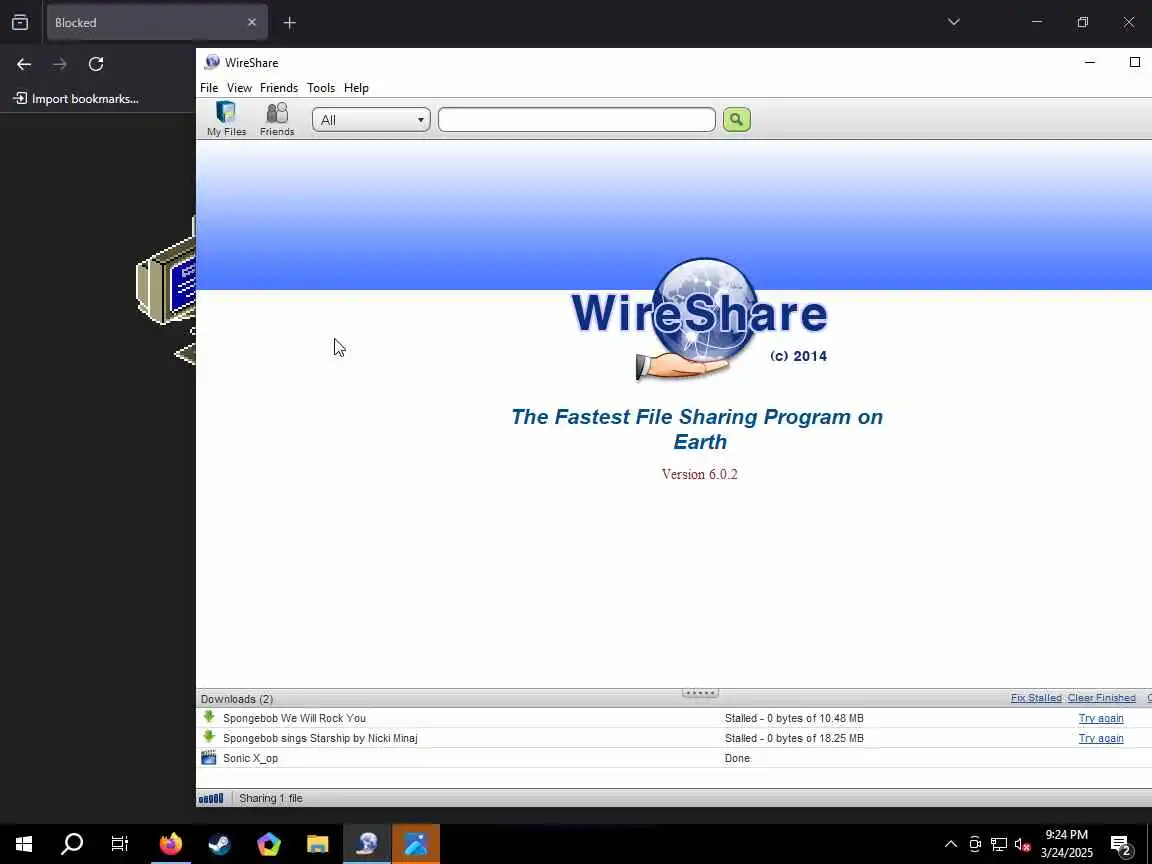Image resolution: width=1152 pixels, height=864 pixels.
Task: Select the Spongebob We Will Rock You row
Action: 674,718
